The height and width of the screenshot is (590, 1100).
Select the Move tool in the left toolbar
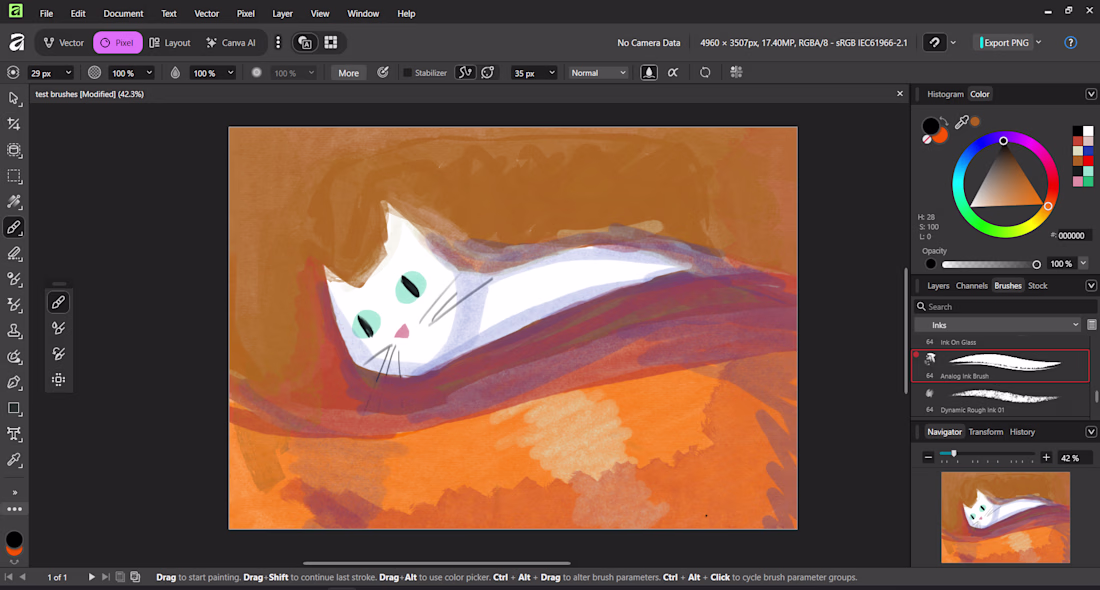click(x=14, y=98)
